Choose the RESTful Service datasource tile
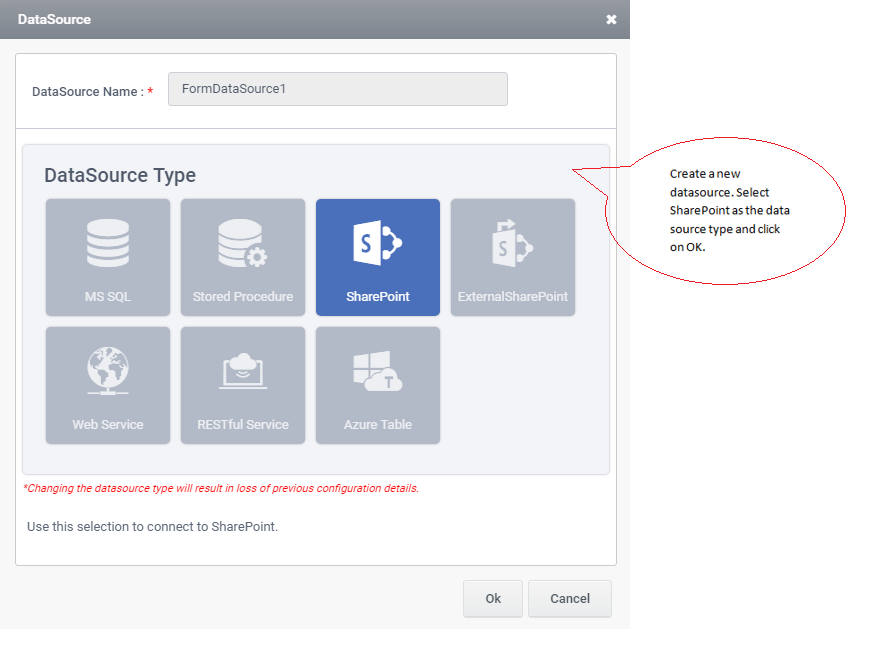The image size is (871, 645). (x=243, y=385)
